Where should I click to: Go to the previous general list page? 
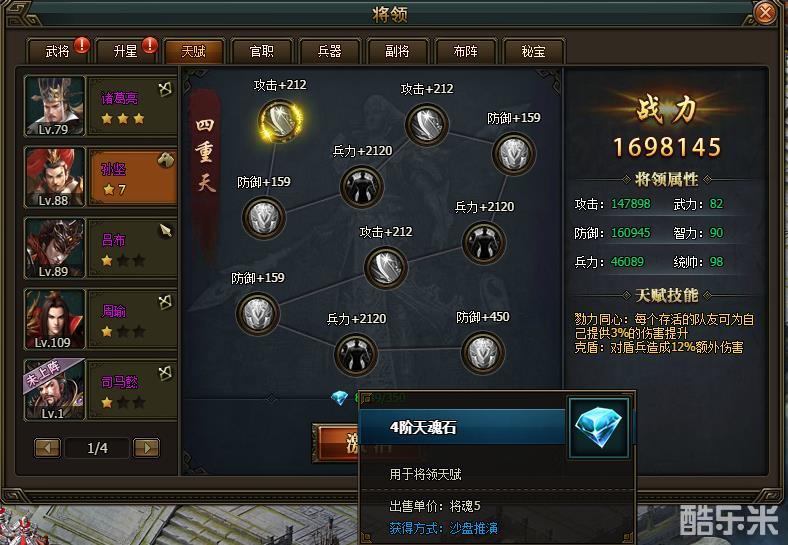tap(47, 447)
